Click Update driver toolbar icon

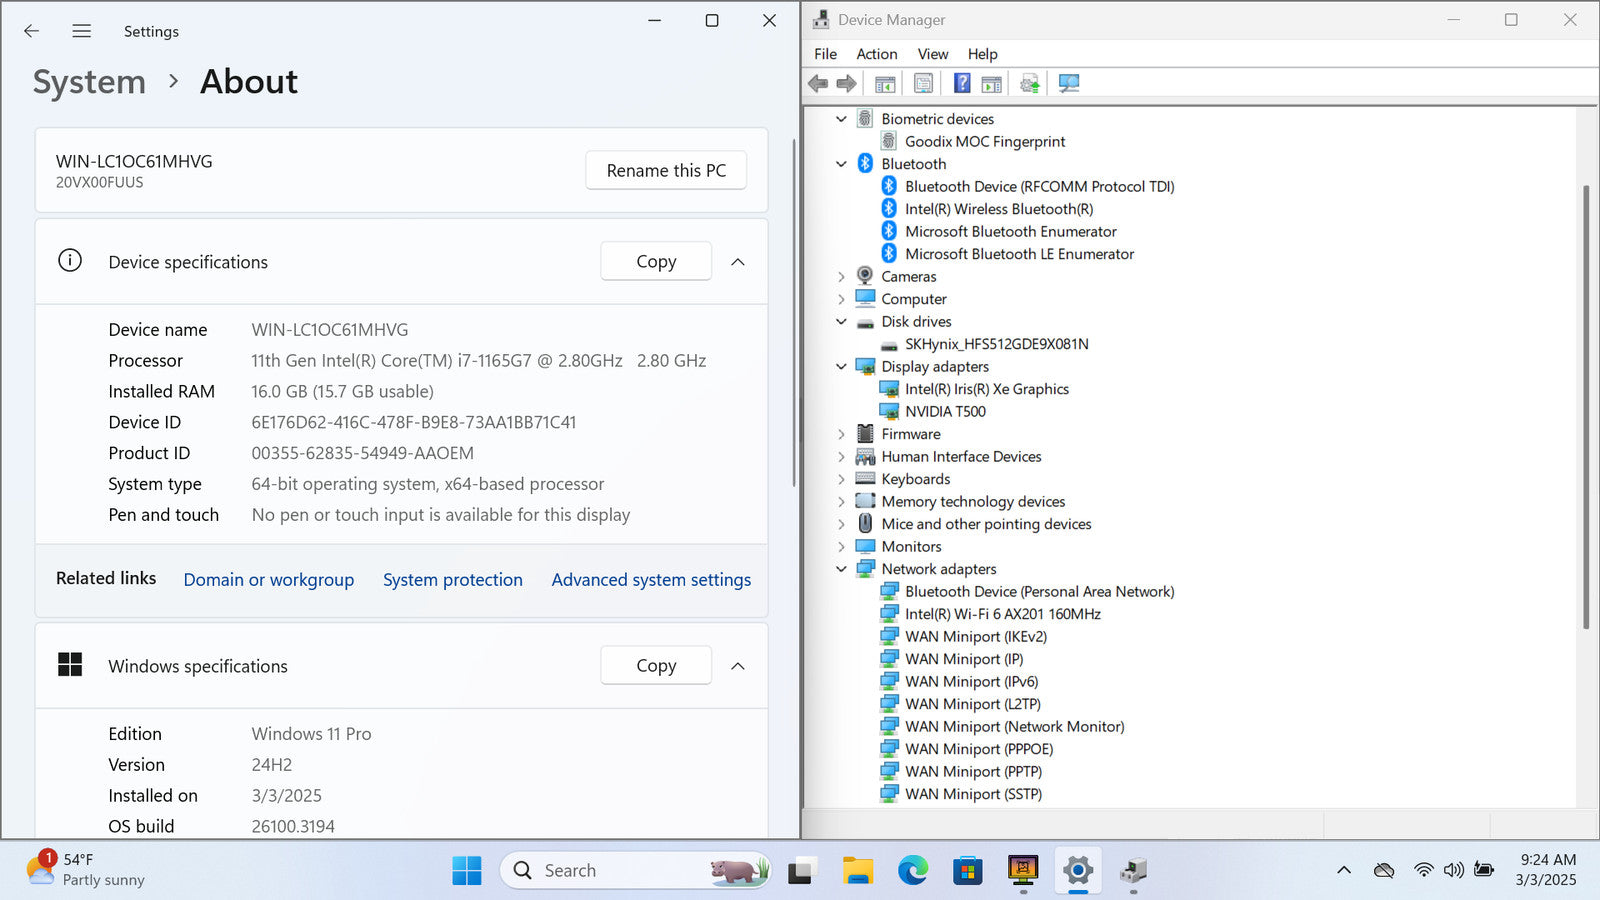[x=1030, y=84]
